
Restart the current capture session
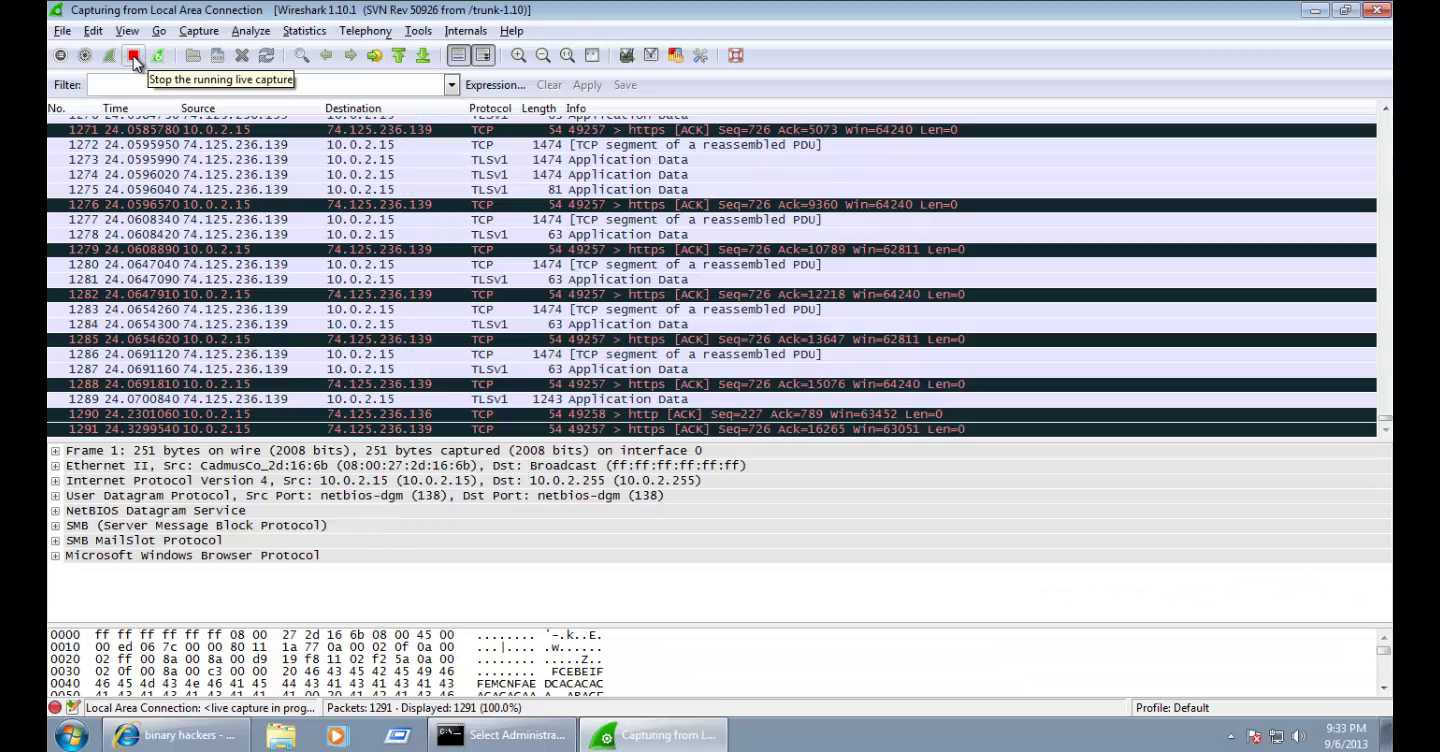[157, 55]
